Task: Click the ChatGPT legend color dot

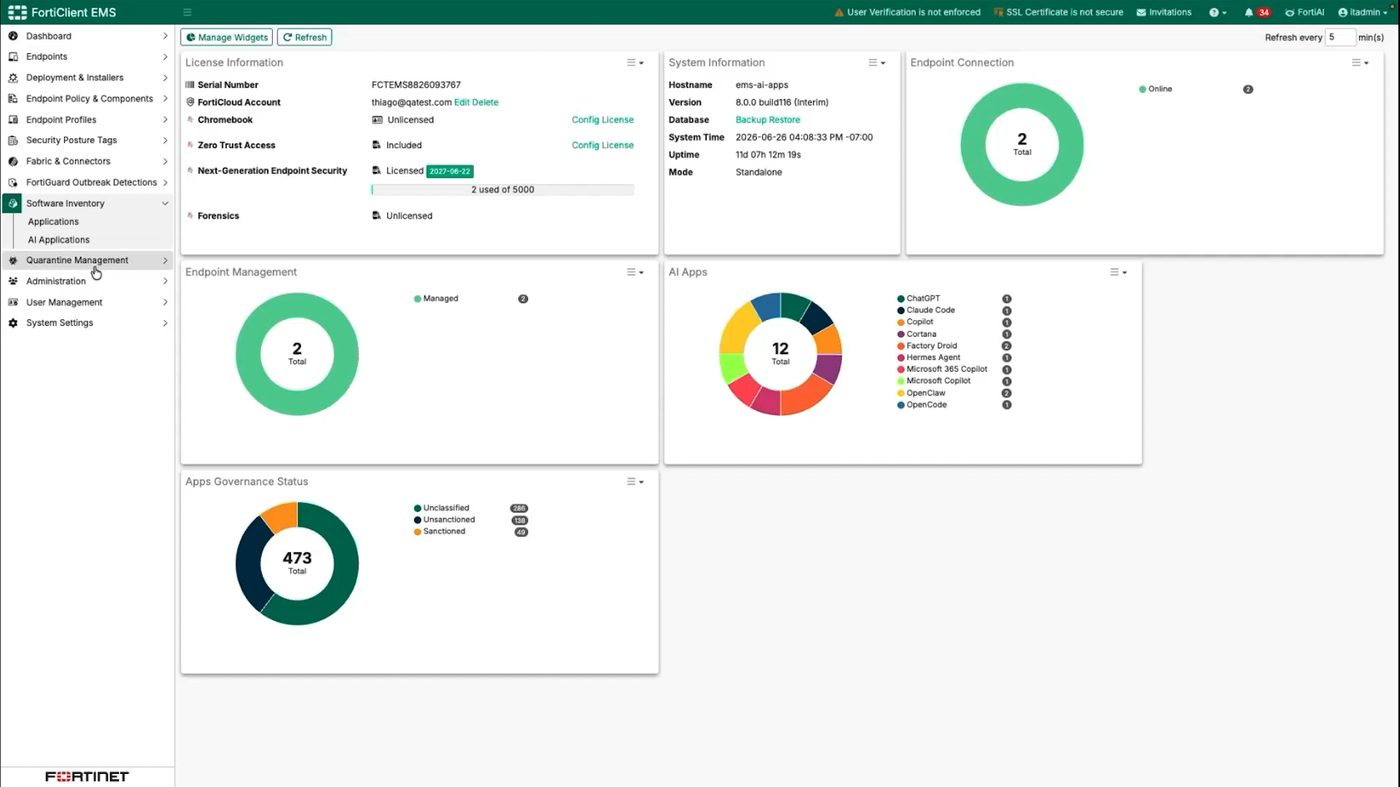Action: 901,299
